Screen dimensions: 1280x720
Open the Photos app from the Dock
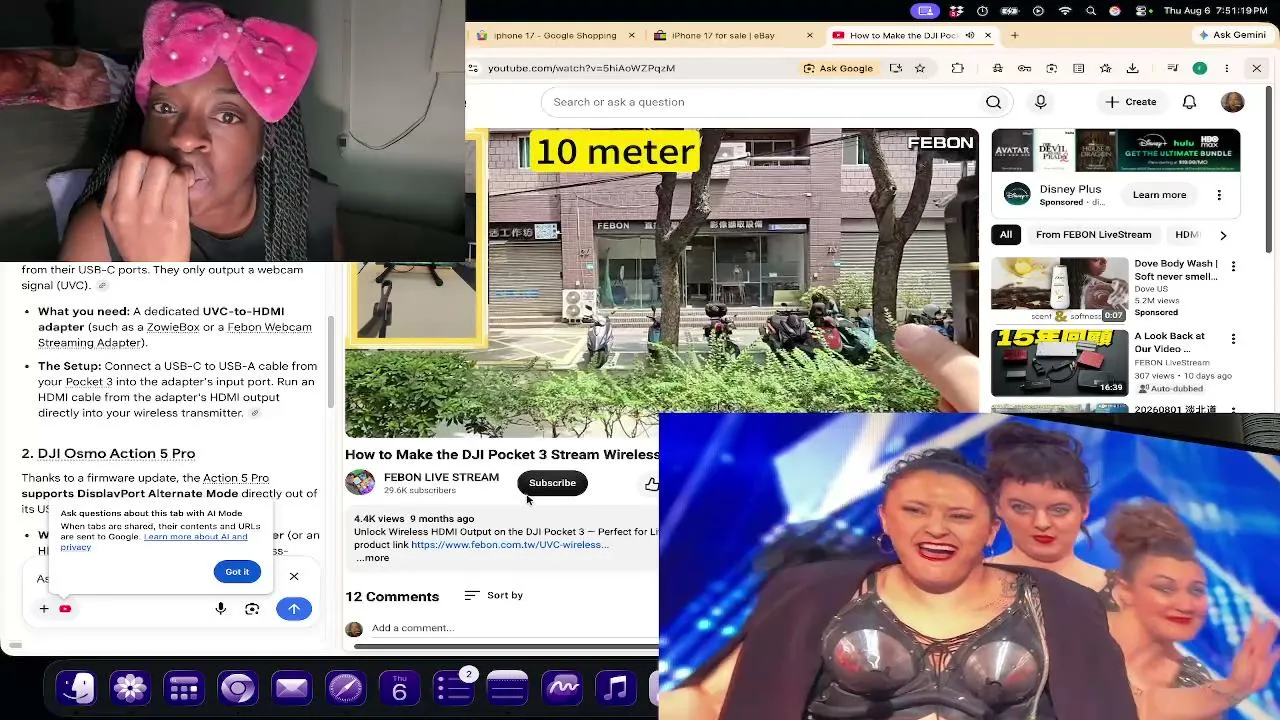click(130, 688)
